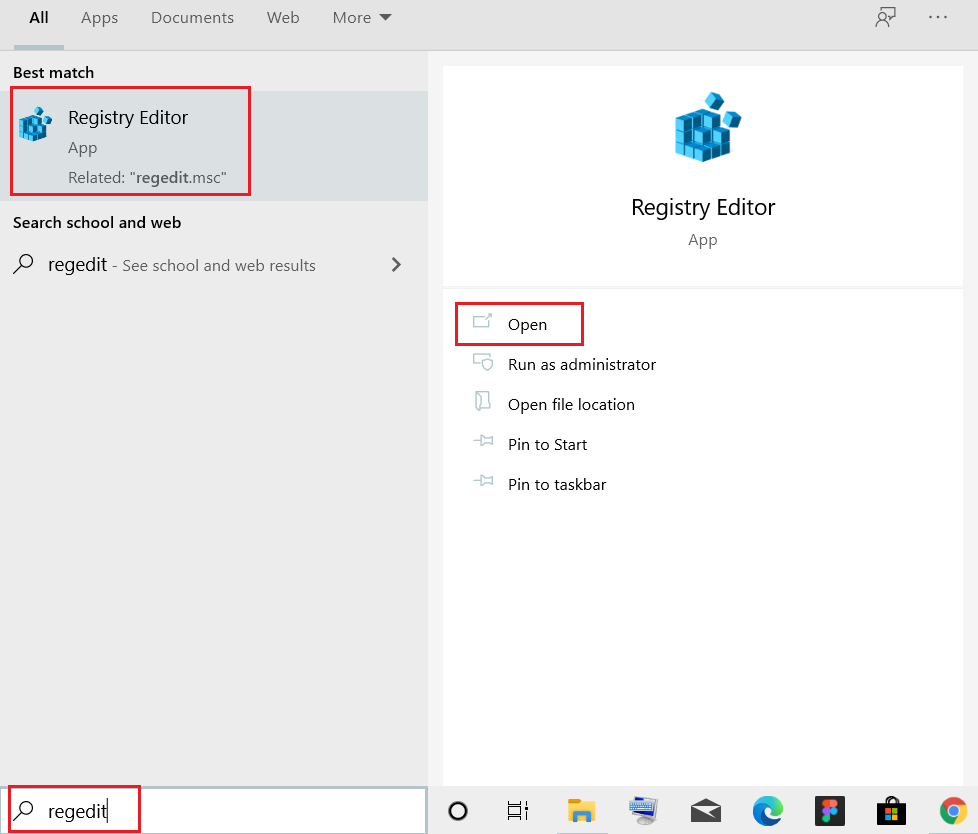Viewport: 978px width, 834px height.
Task: Open Google Chrome from the taskbar
Action: pyautogui.click(x=952, y=811)
